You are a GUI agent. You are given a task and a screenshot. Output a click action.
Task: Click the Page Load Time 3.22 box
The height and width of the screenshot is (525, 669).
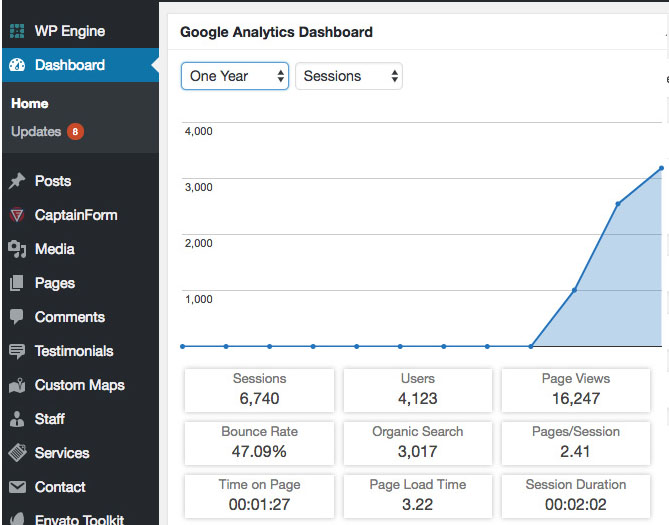click(x=418, y=496)
